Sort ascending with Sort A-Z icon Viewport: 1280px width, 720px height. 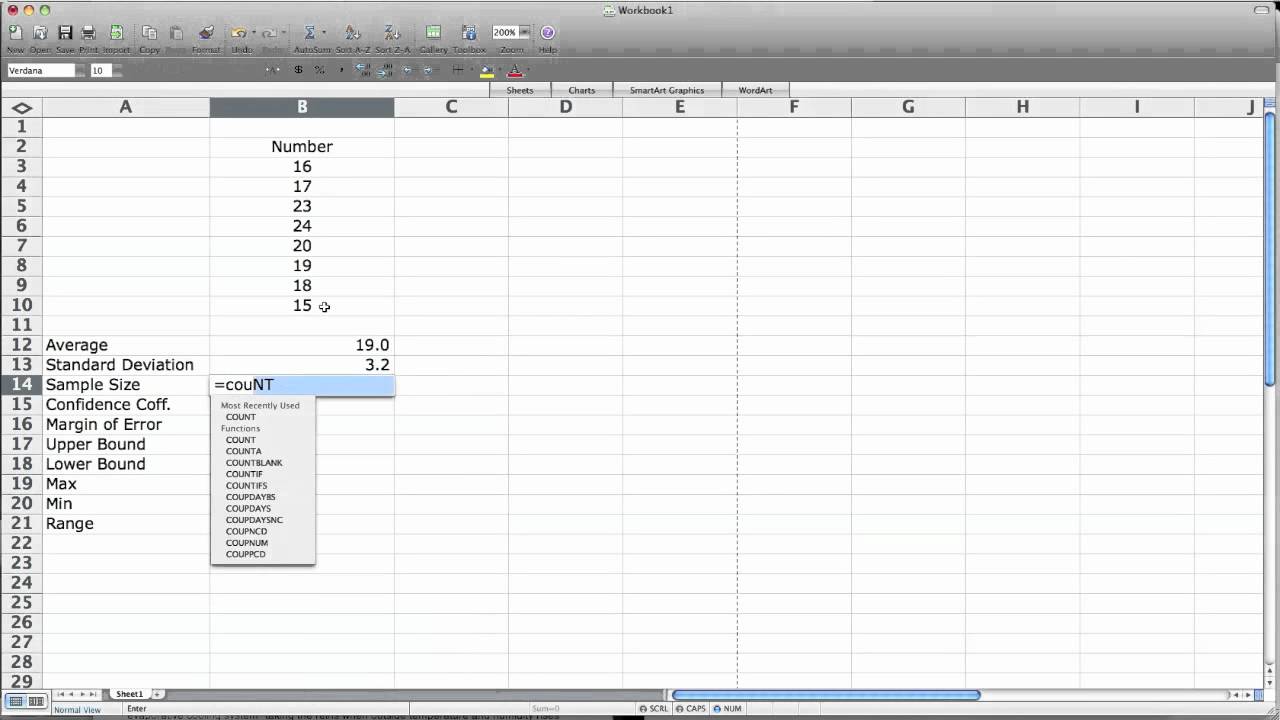click(x=352, y=33)
